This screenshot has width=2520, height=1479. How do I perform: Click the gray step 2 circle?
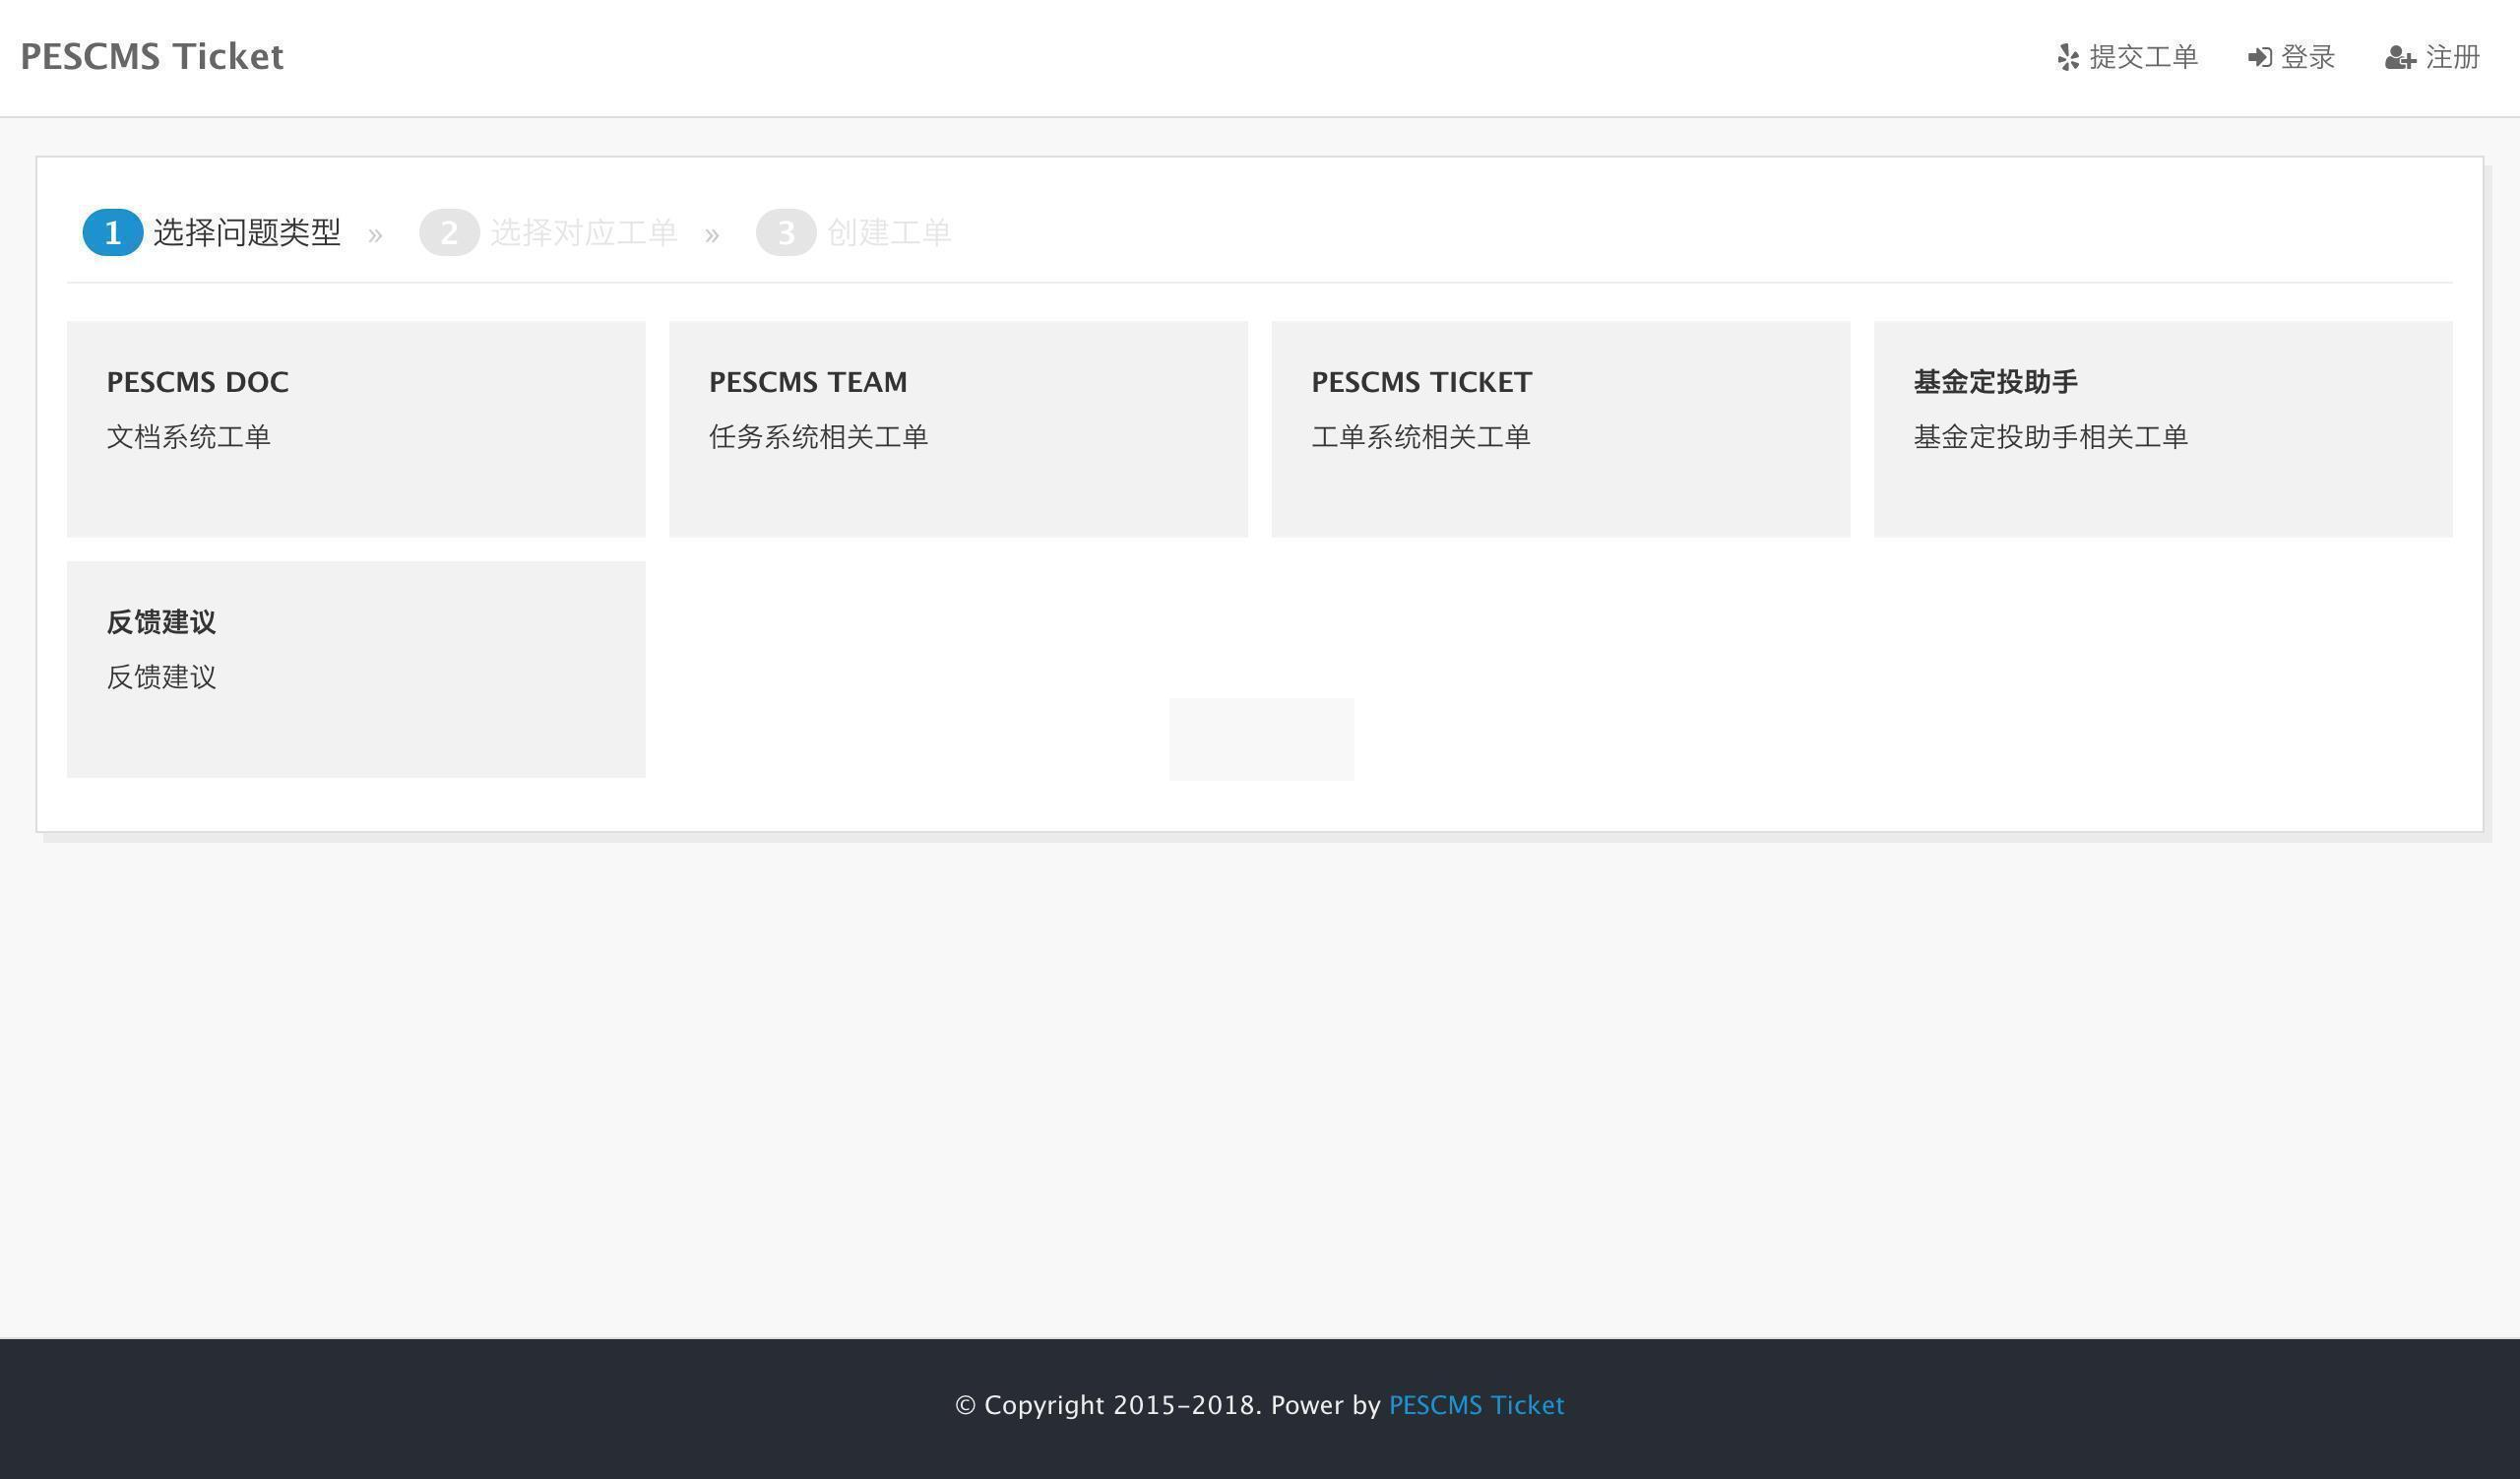point(449,233)
